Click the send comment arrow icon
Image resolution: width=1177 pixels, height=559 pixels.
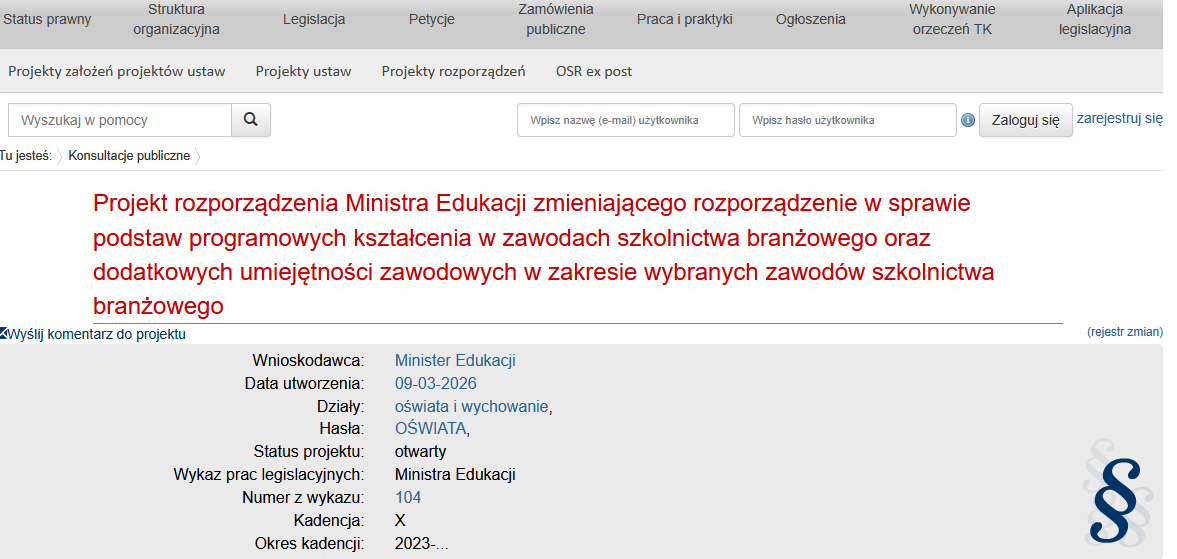tap(4, 334)
